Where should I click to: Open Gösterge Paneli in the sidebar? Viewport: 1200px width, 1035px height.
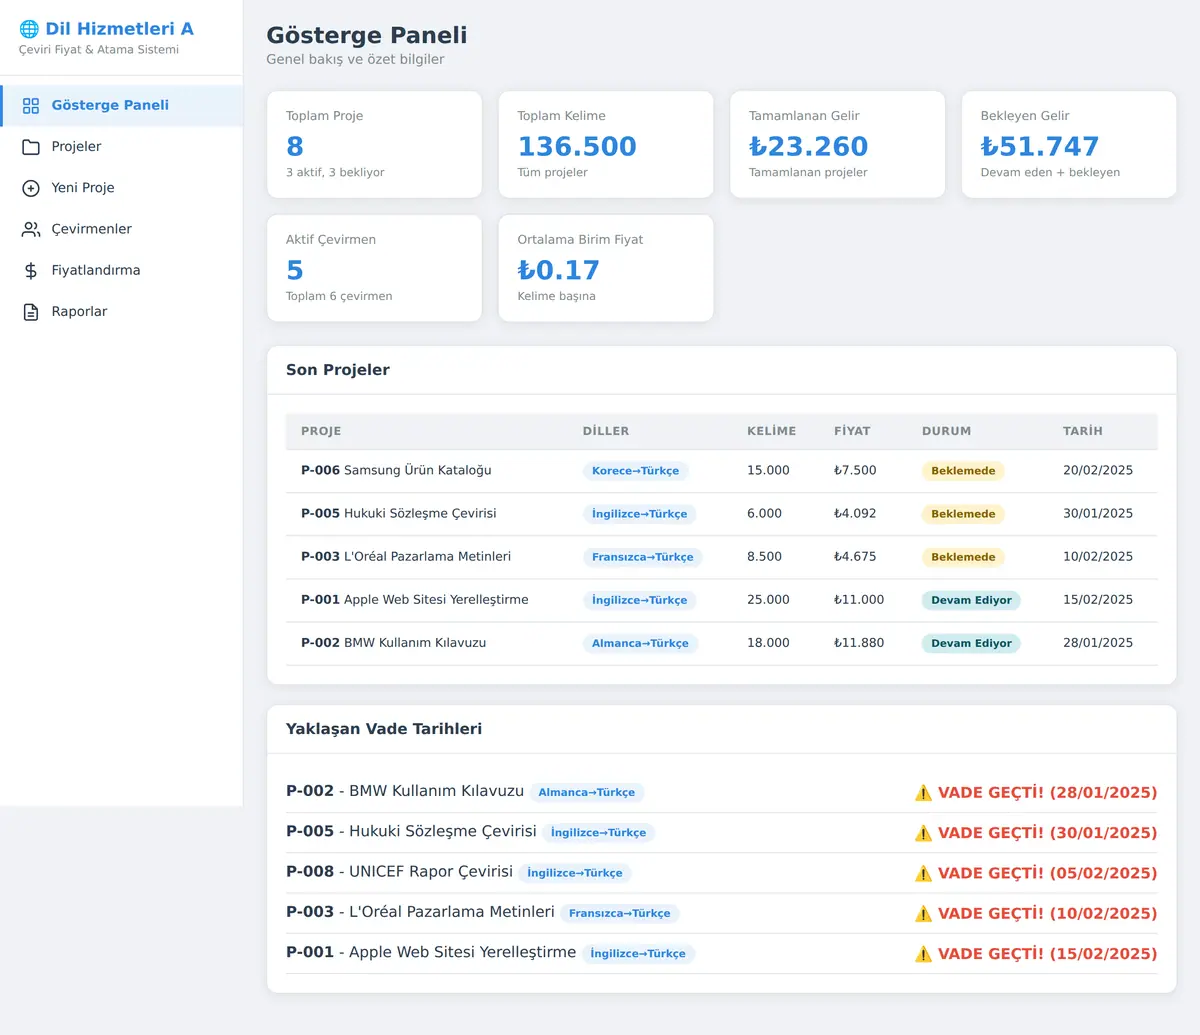[121, 106]
